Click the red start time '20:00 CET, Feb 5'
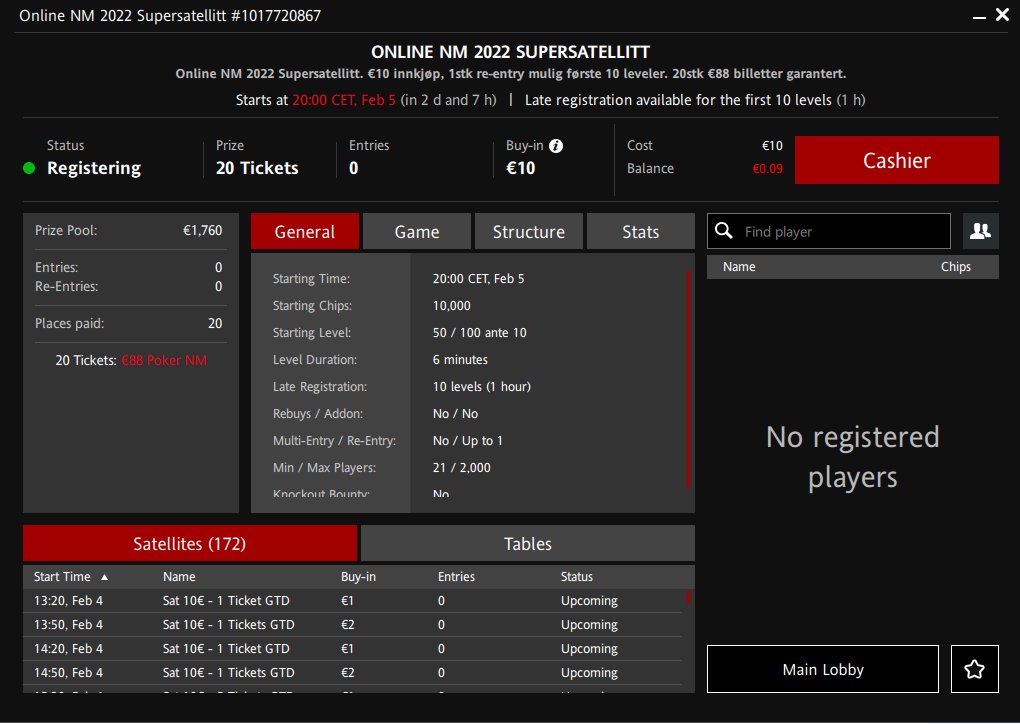Screen dimensions: 1020x724 pyautogui.click(x=343, y=100)
